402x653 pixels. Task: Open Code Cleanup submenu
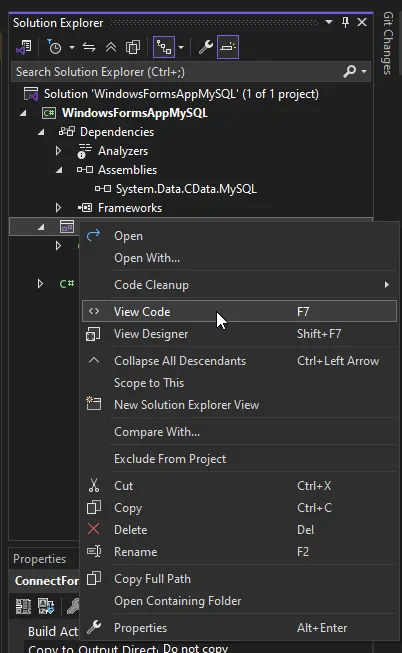239,285
